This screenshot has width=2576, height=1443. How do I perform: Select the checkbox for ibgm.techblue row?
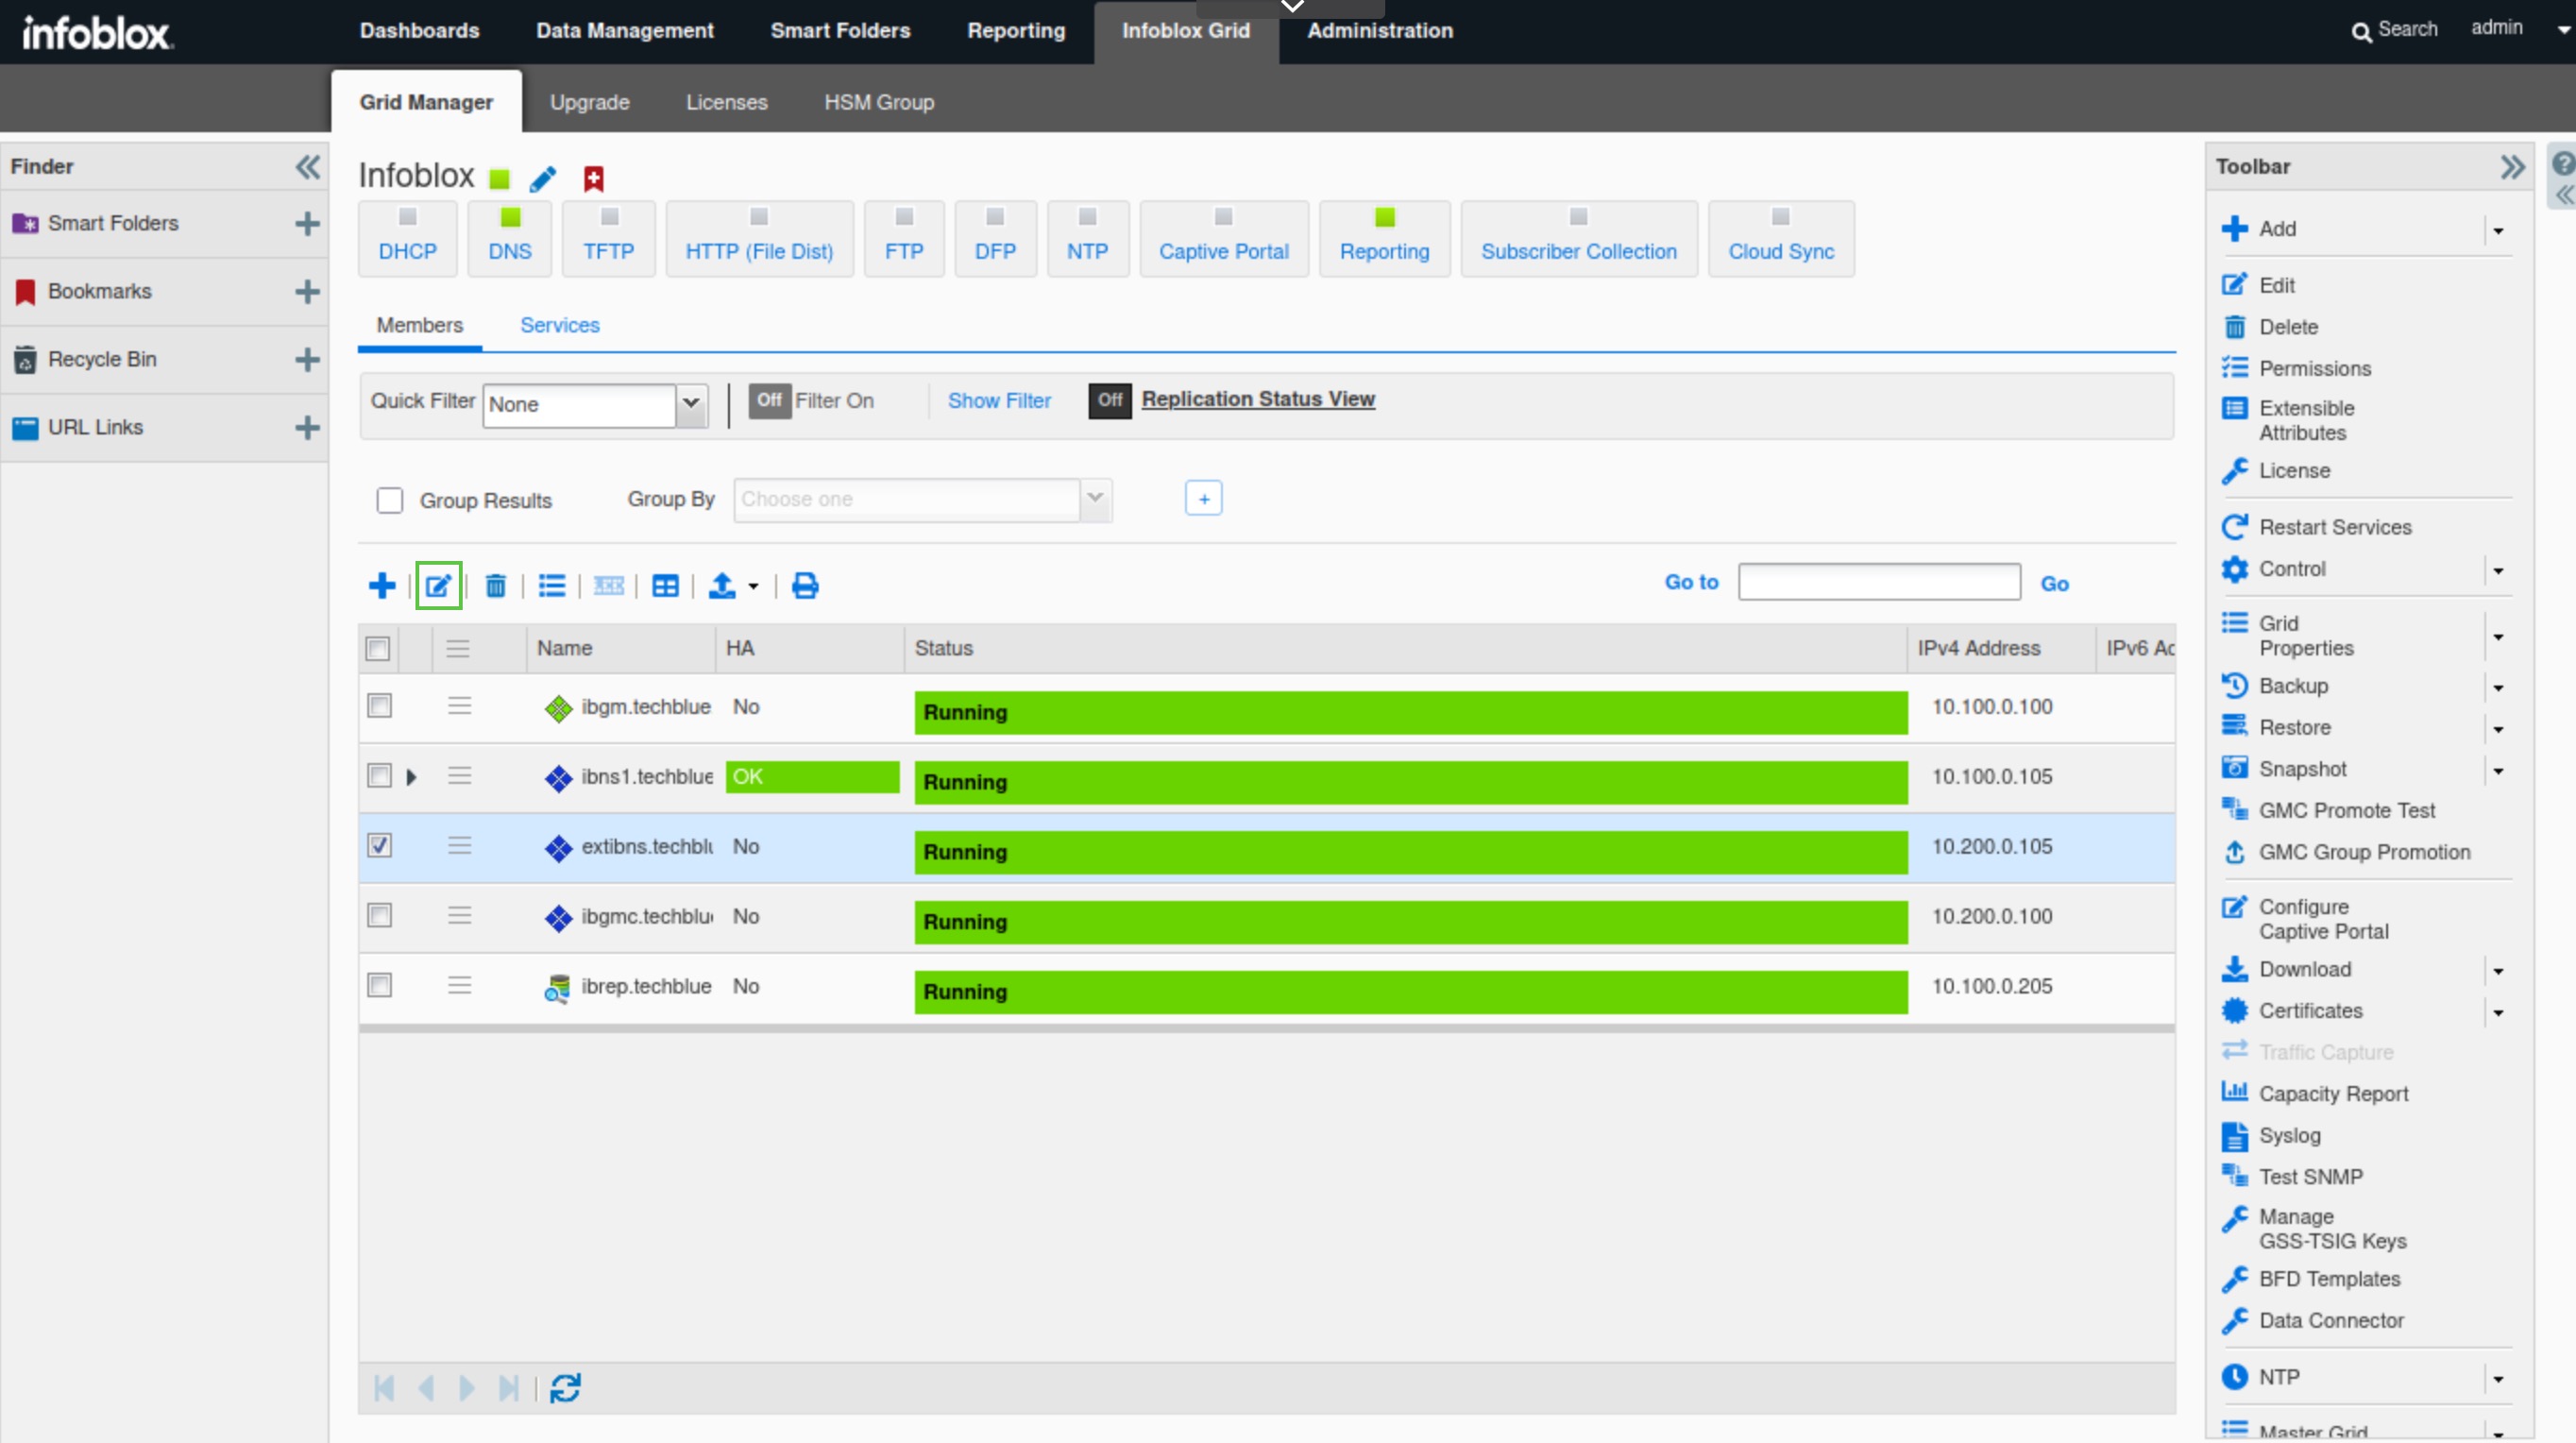click(x=379, y=706)
